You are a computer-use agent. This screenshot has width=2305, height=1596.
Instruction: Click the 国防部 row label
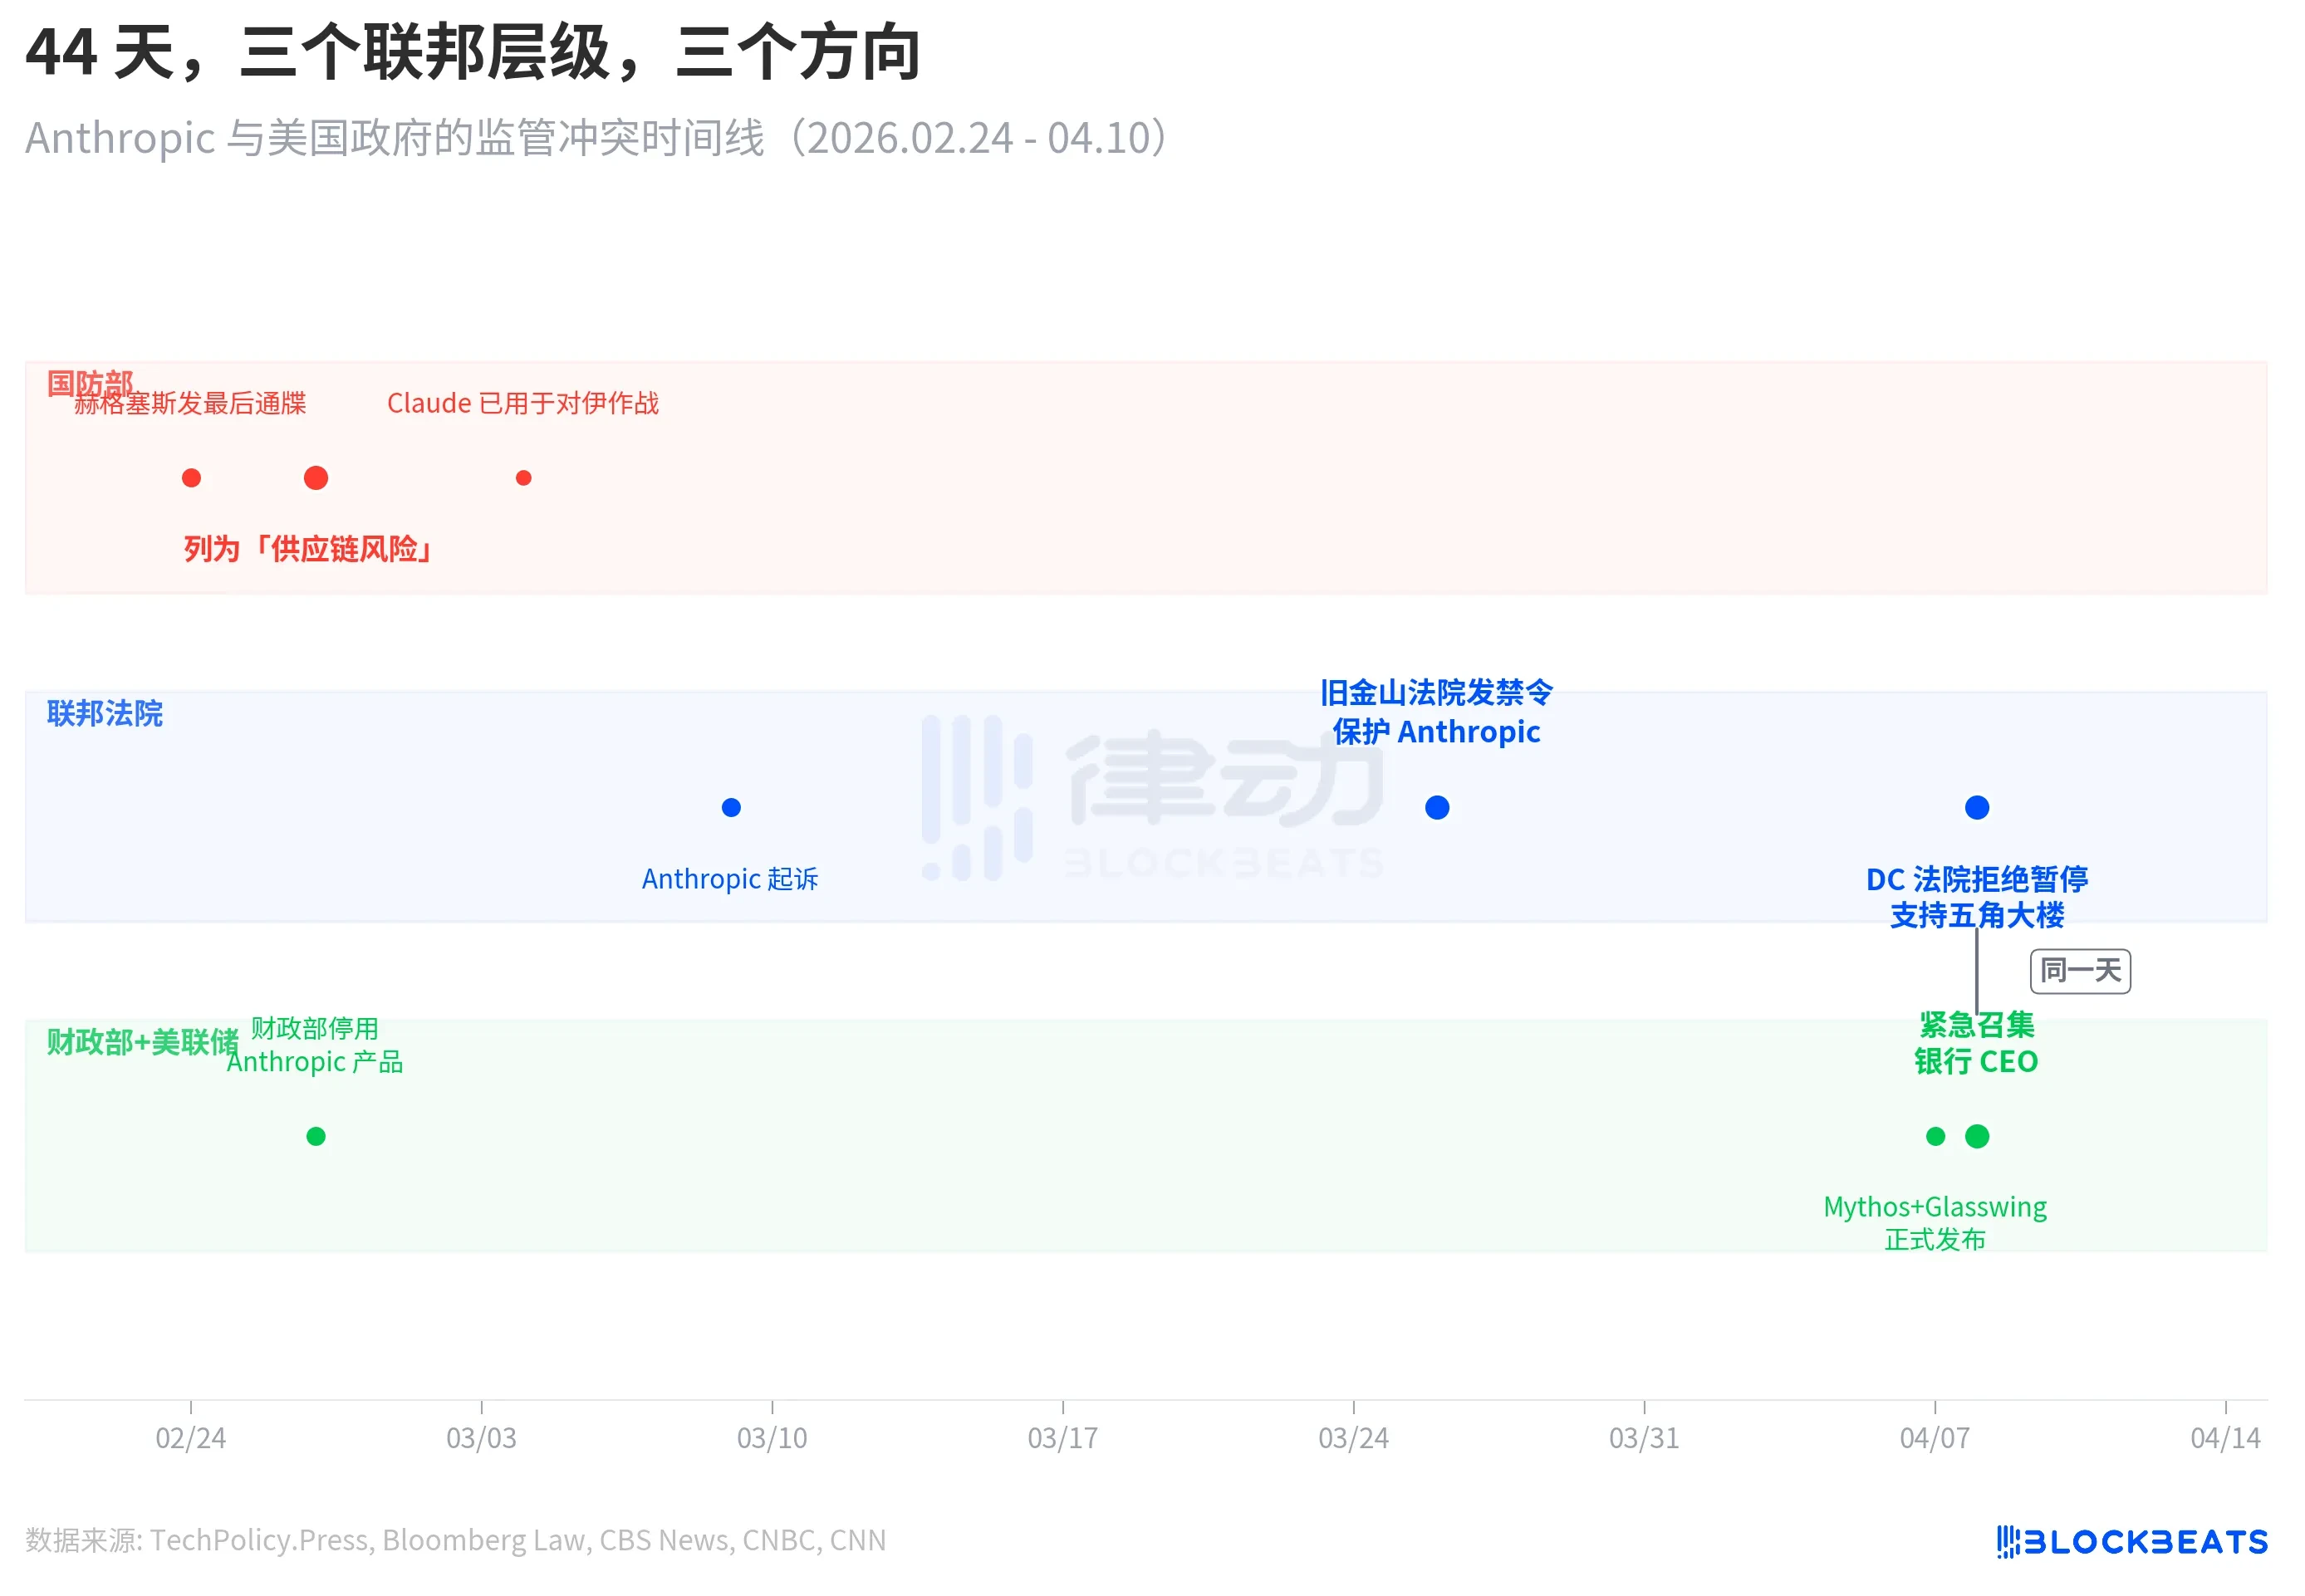[x=90, y=383]
